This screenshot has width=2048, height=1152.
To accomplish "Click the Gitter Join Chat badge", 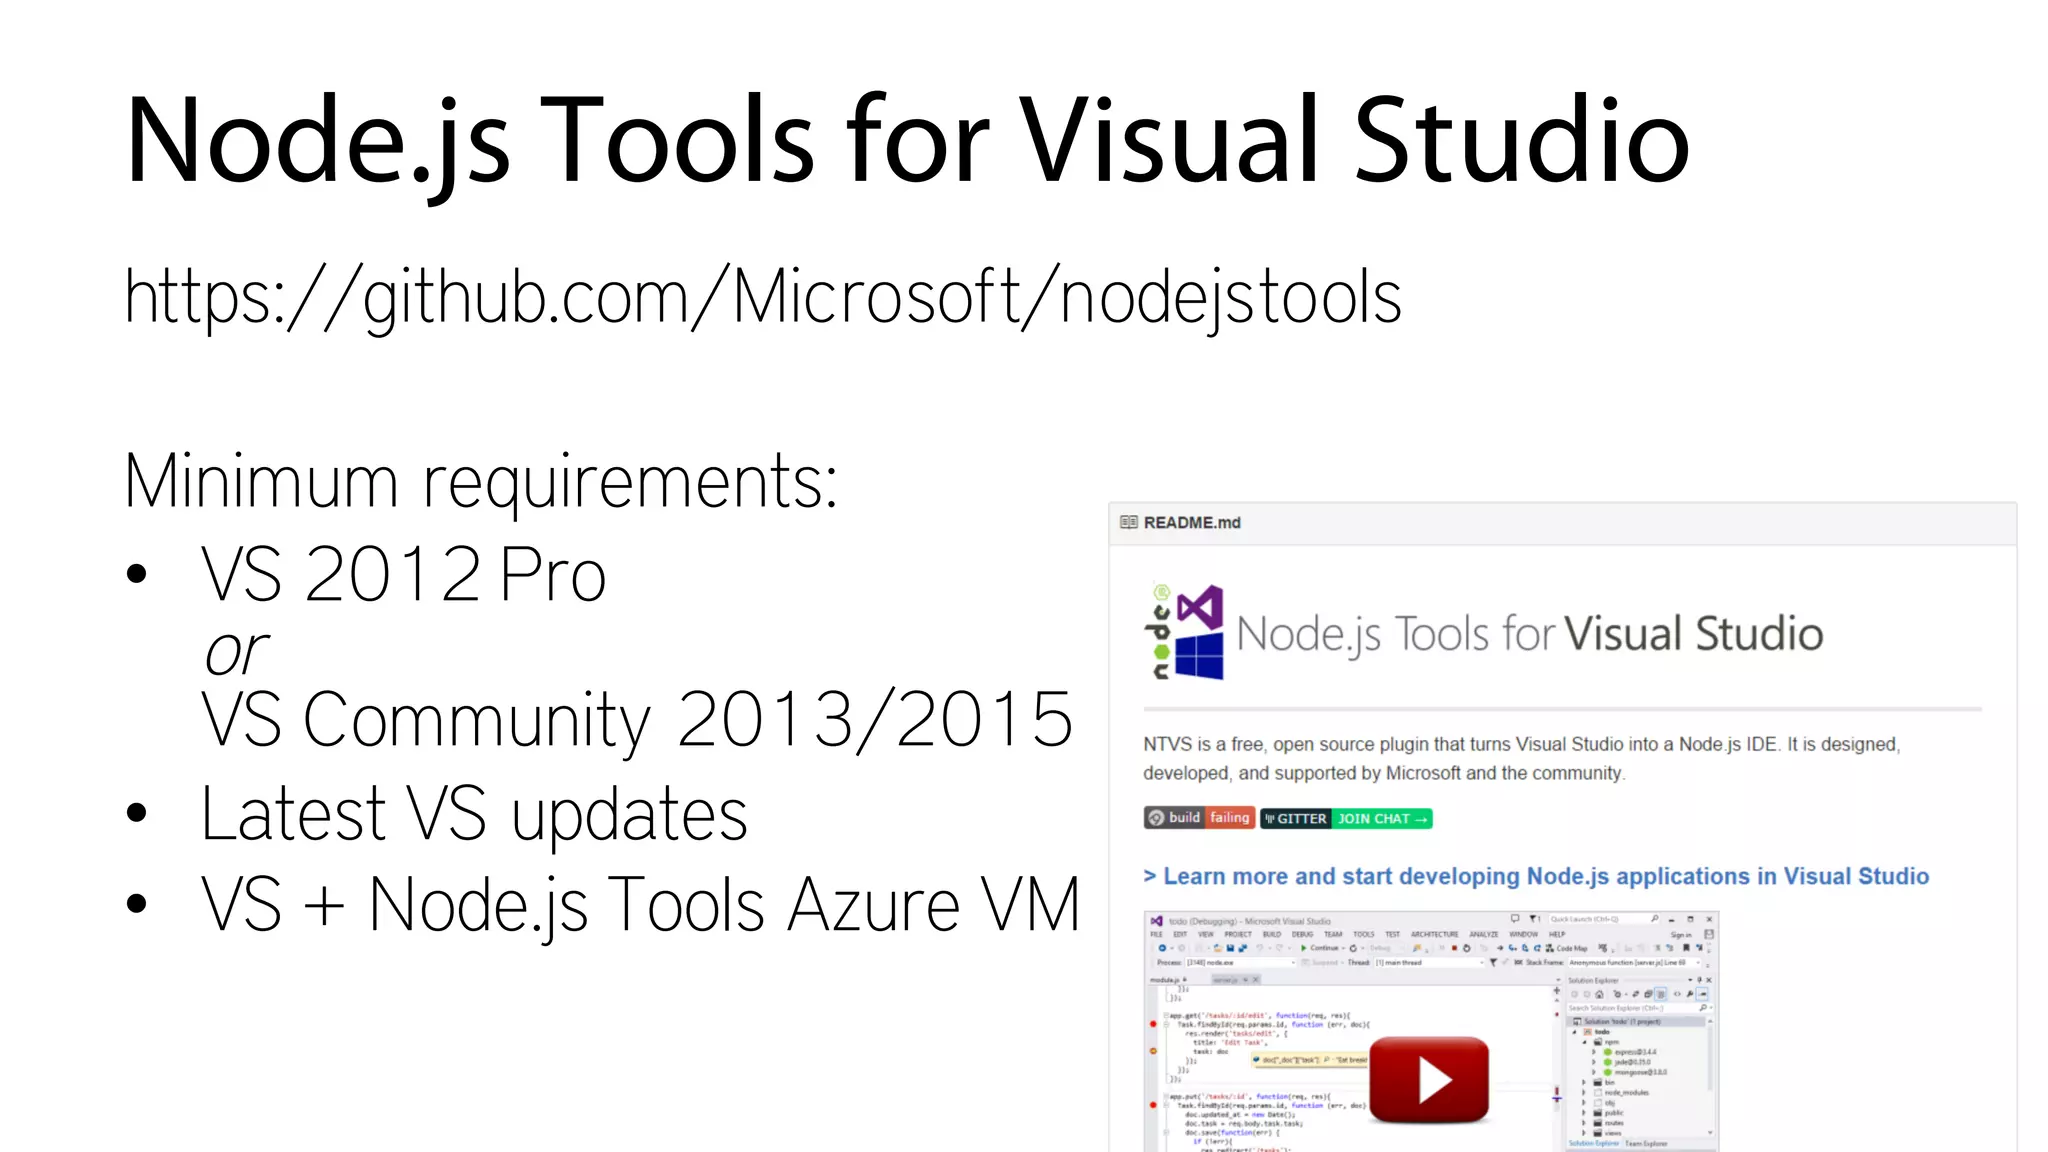I will coord(1346,819).
